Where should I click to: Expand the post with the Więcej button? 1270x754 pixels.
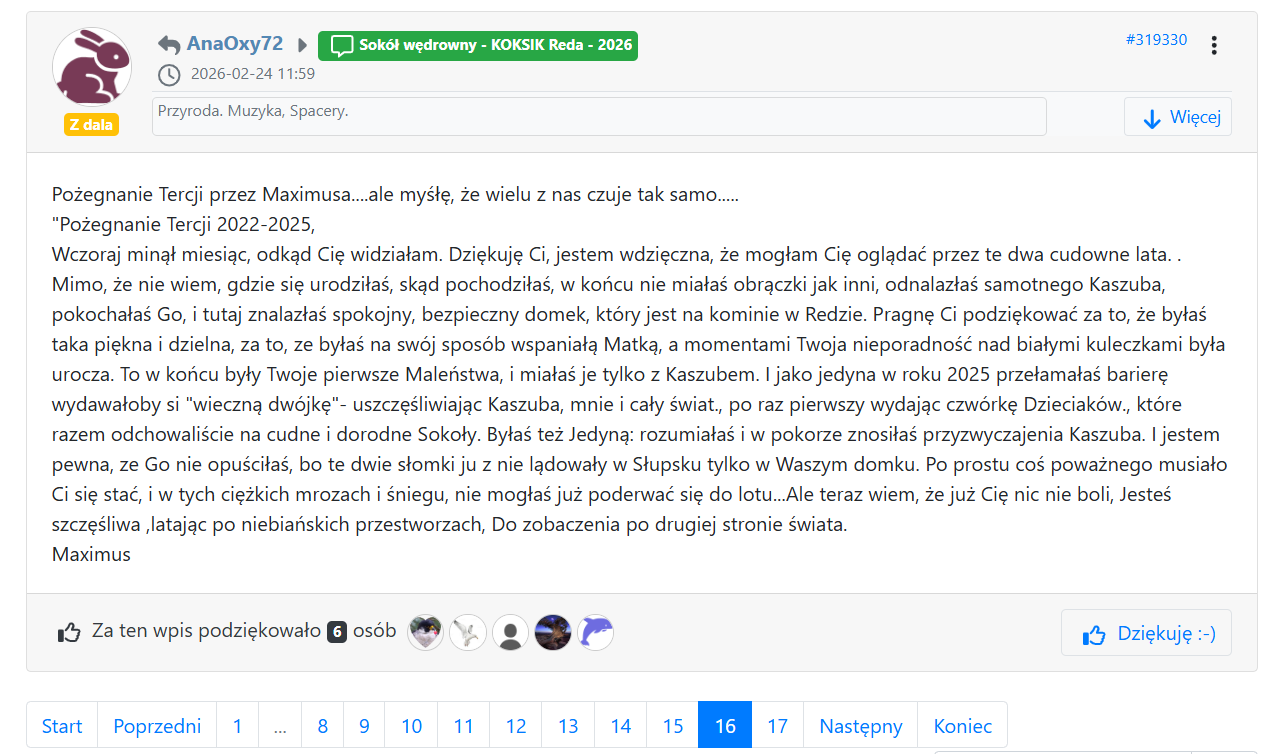click(x=1177, y=117)
